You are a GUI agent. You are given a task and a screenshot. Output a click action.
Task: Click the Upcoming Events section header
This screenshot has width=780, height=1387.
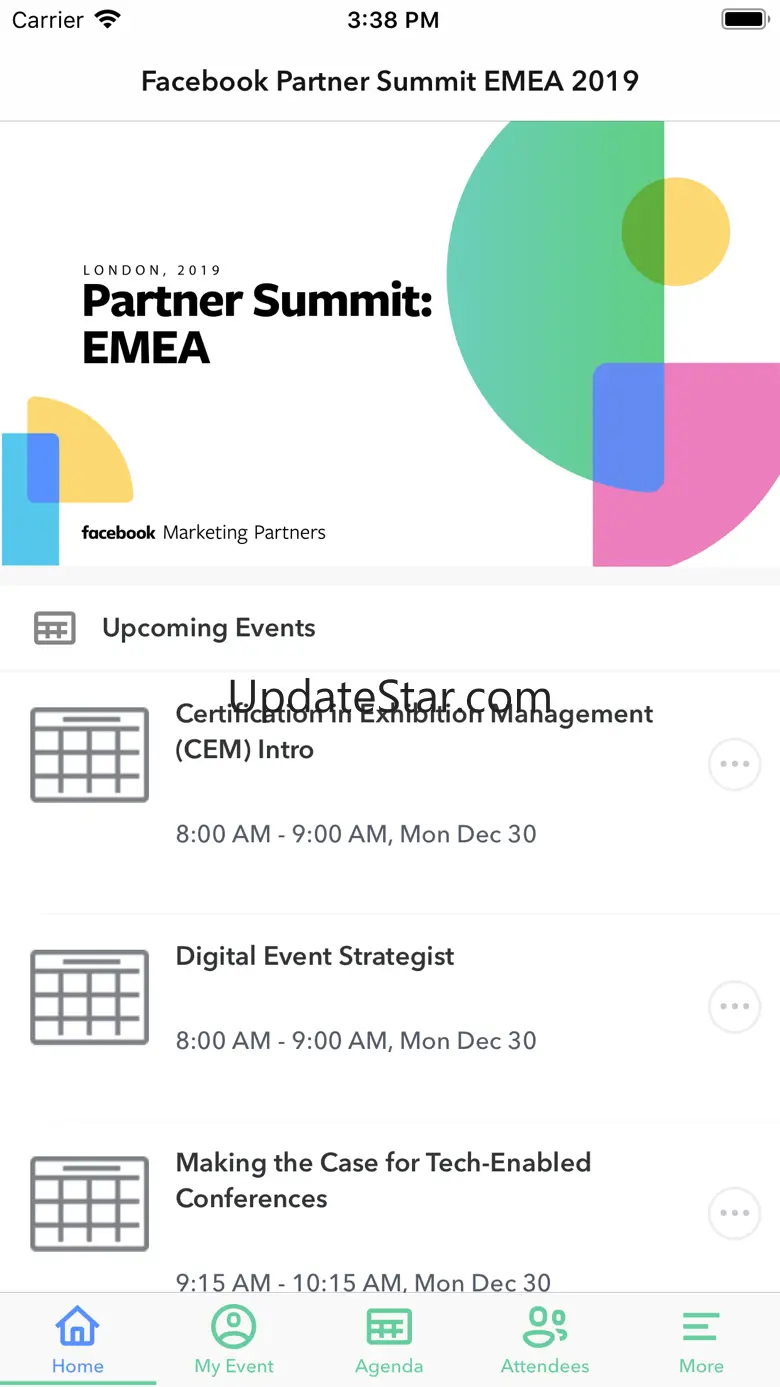(x=209, y=628)
